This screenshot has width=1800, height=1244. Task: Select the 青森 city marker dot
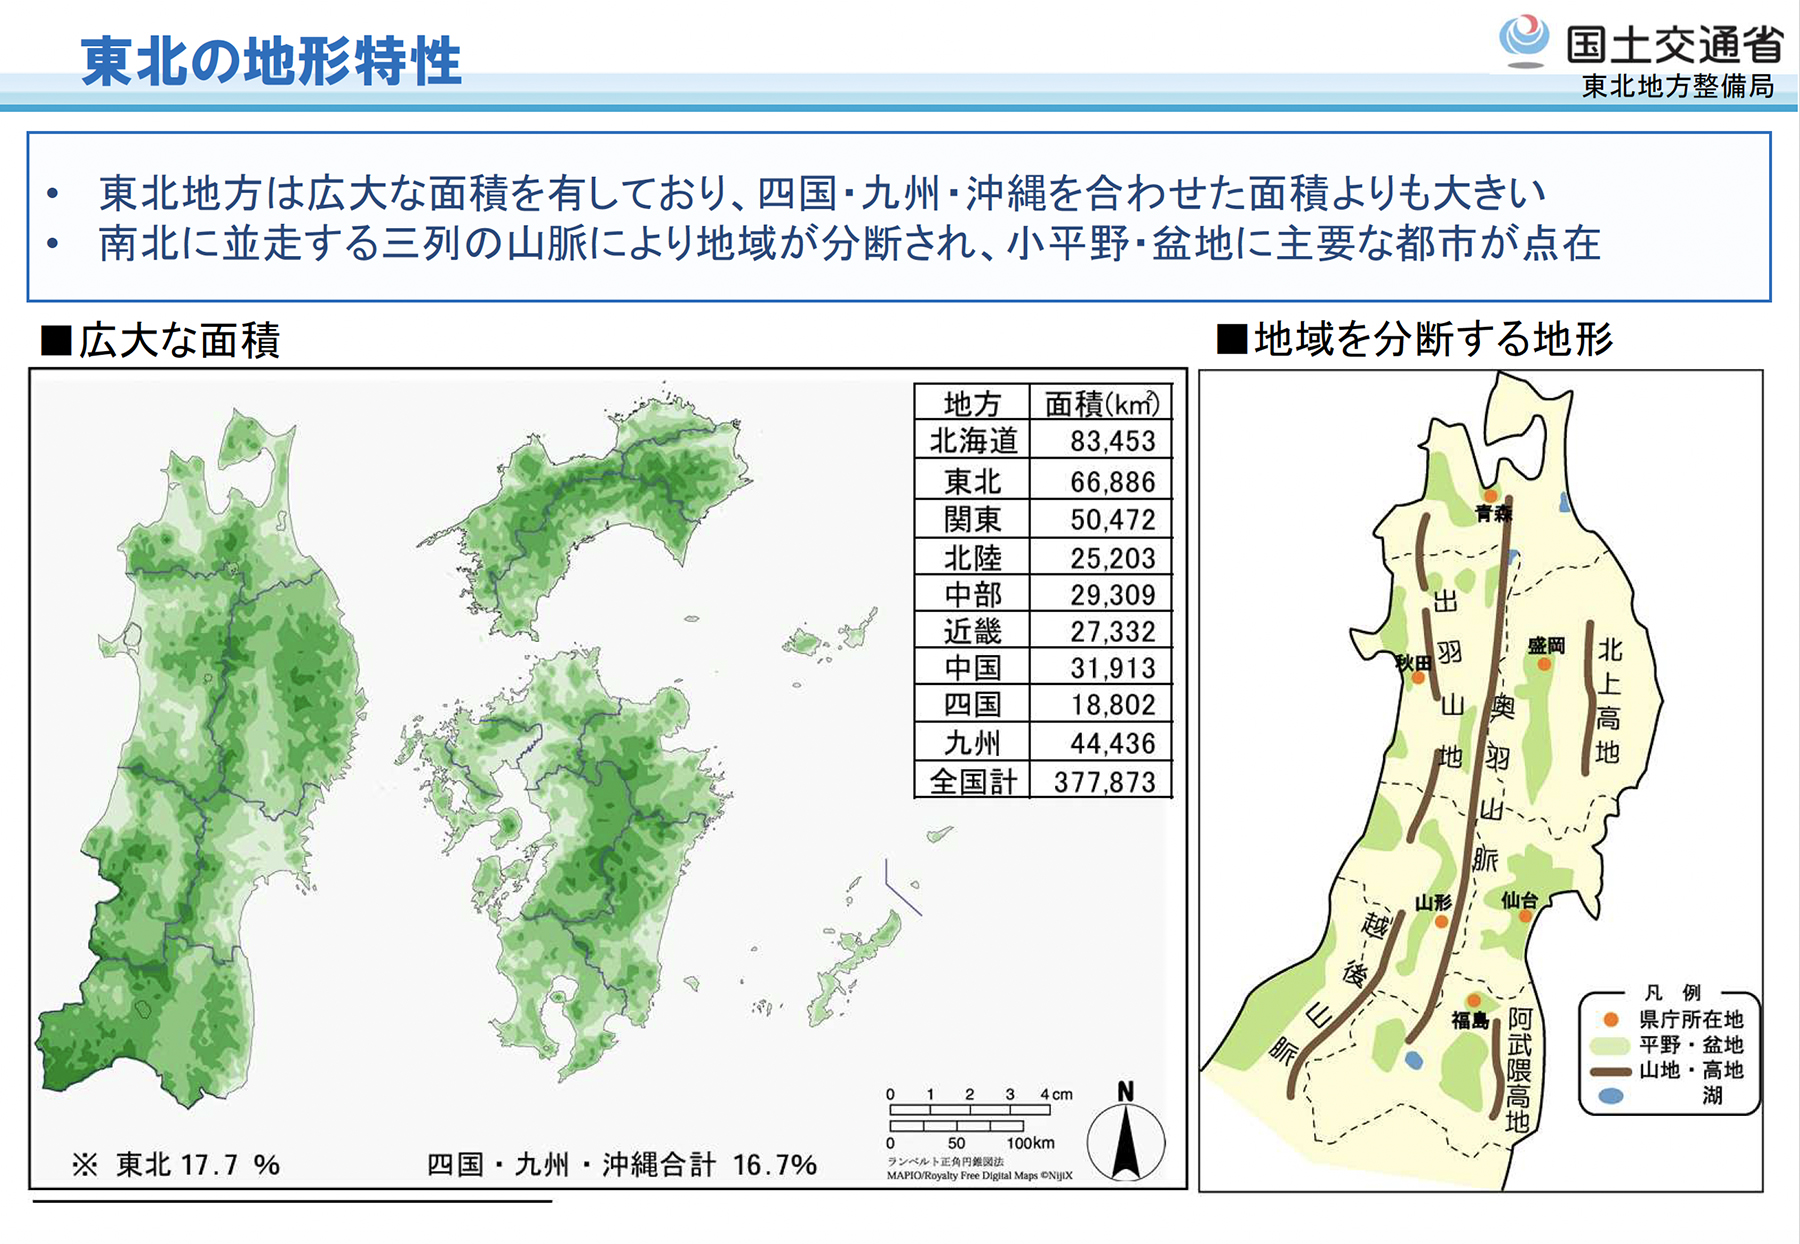click(x=1490, y=496)
